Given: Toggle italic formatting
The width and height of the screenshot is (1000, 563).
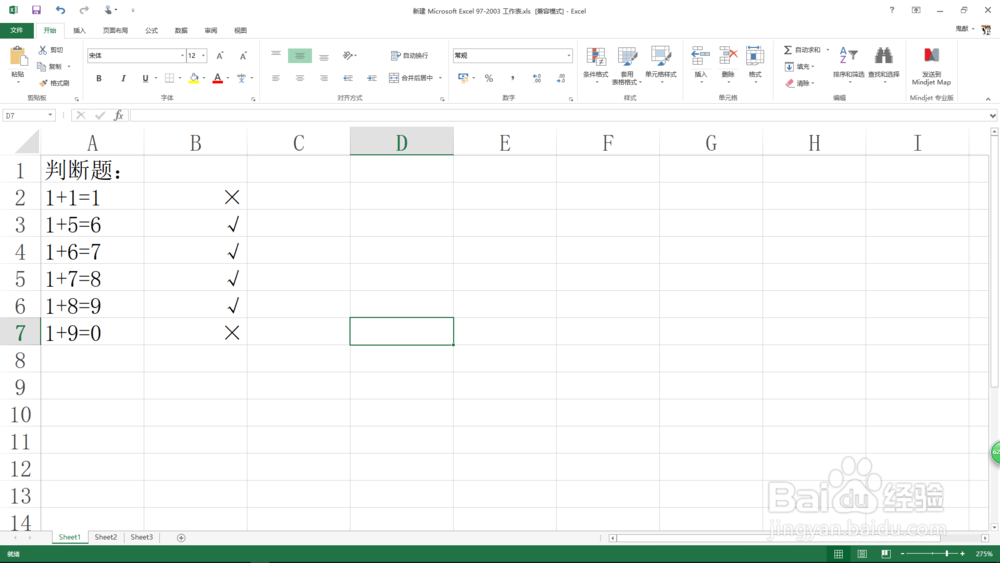Looking at the screenshot, I should pos(122,78).
